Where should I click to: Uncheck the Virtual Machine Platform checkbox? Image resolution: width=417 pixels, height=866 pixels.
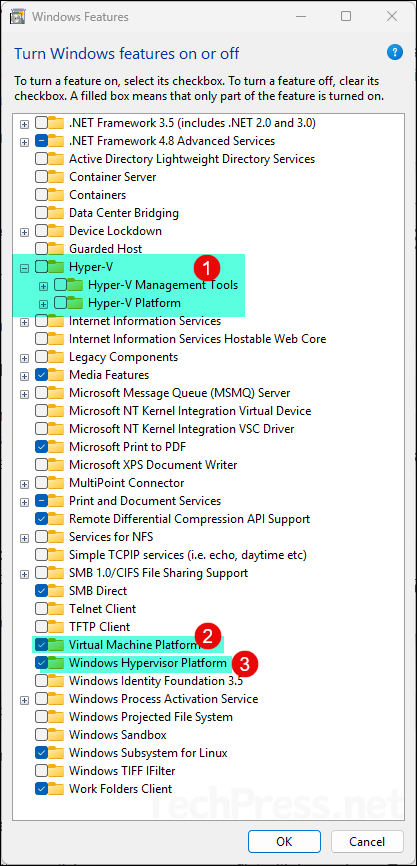tap(41, 645)
